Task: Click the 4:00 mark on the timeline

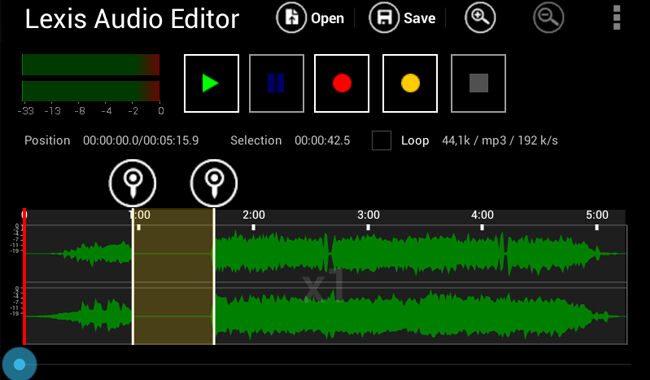Action: pos(482,215)
